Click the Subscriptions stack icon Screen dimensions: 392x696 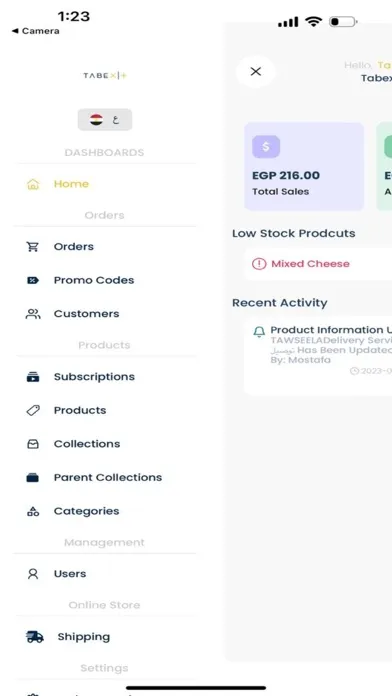(33, 377)
